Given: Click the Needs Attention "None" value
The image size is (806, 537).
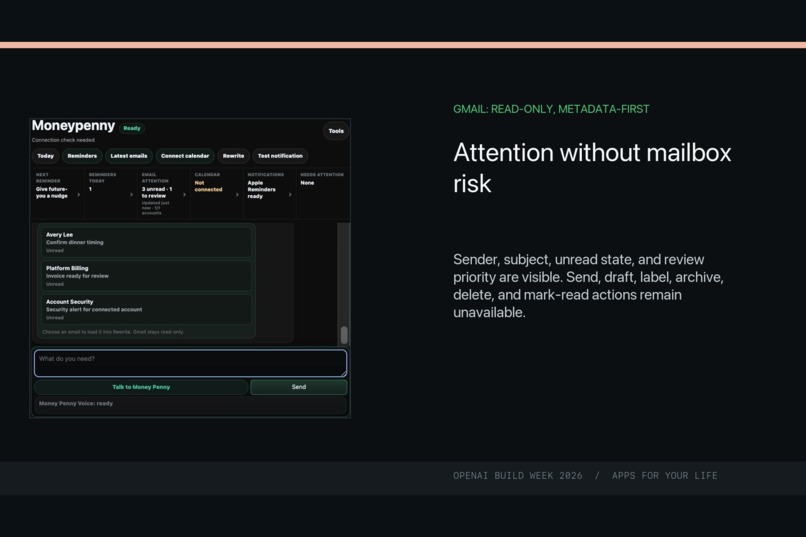Looking at the screenshot, I should click(x=307, y=183).
